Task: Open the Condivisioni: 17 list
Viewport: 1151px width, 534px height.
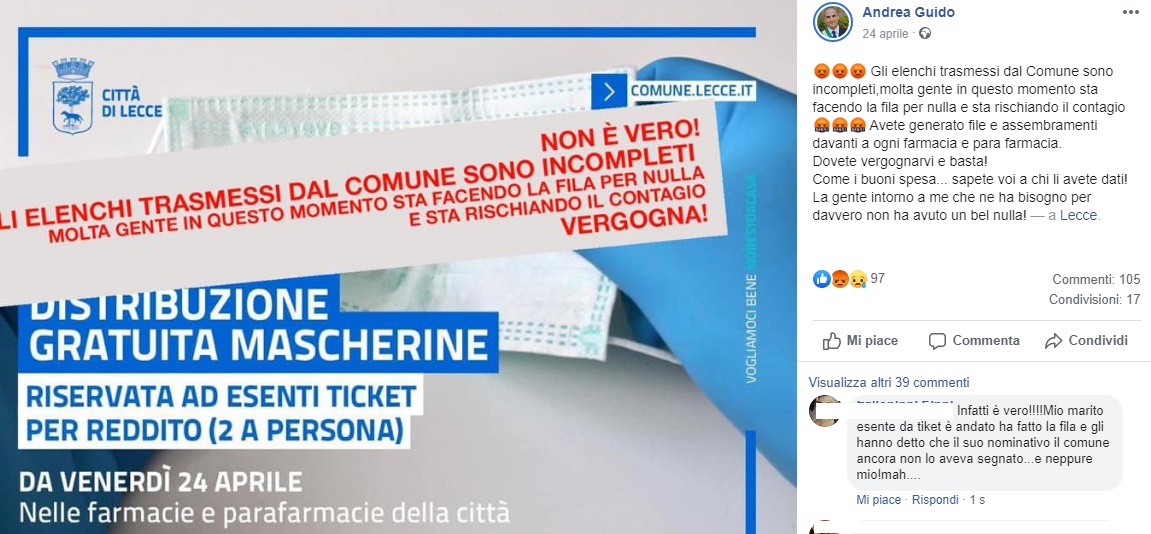Action: (1094, 300)
